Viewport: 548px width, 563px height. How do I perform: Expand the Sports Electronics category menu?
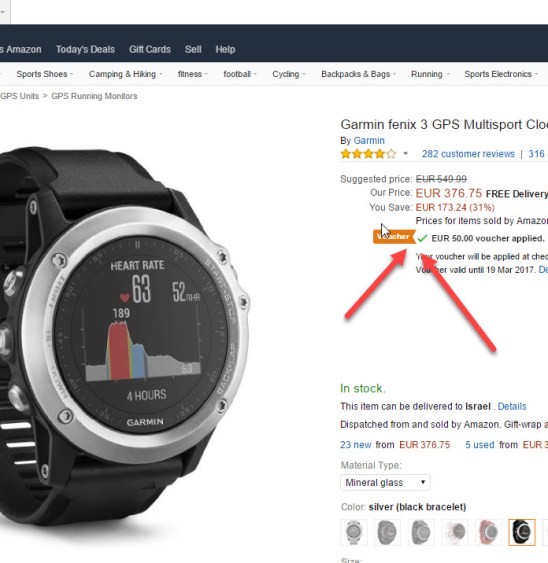(501, 74)
